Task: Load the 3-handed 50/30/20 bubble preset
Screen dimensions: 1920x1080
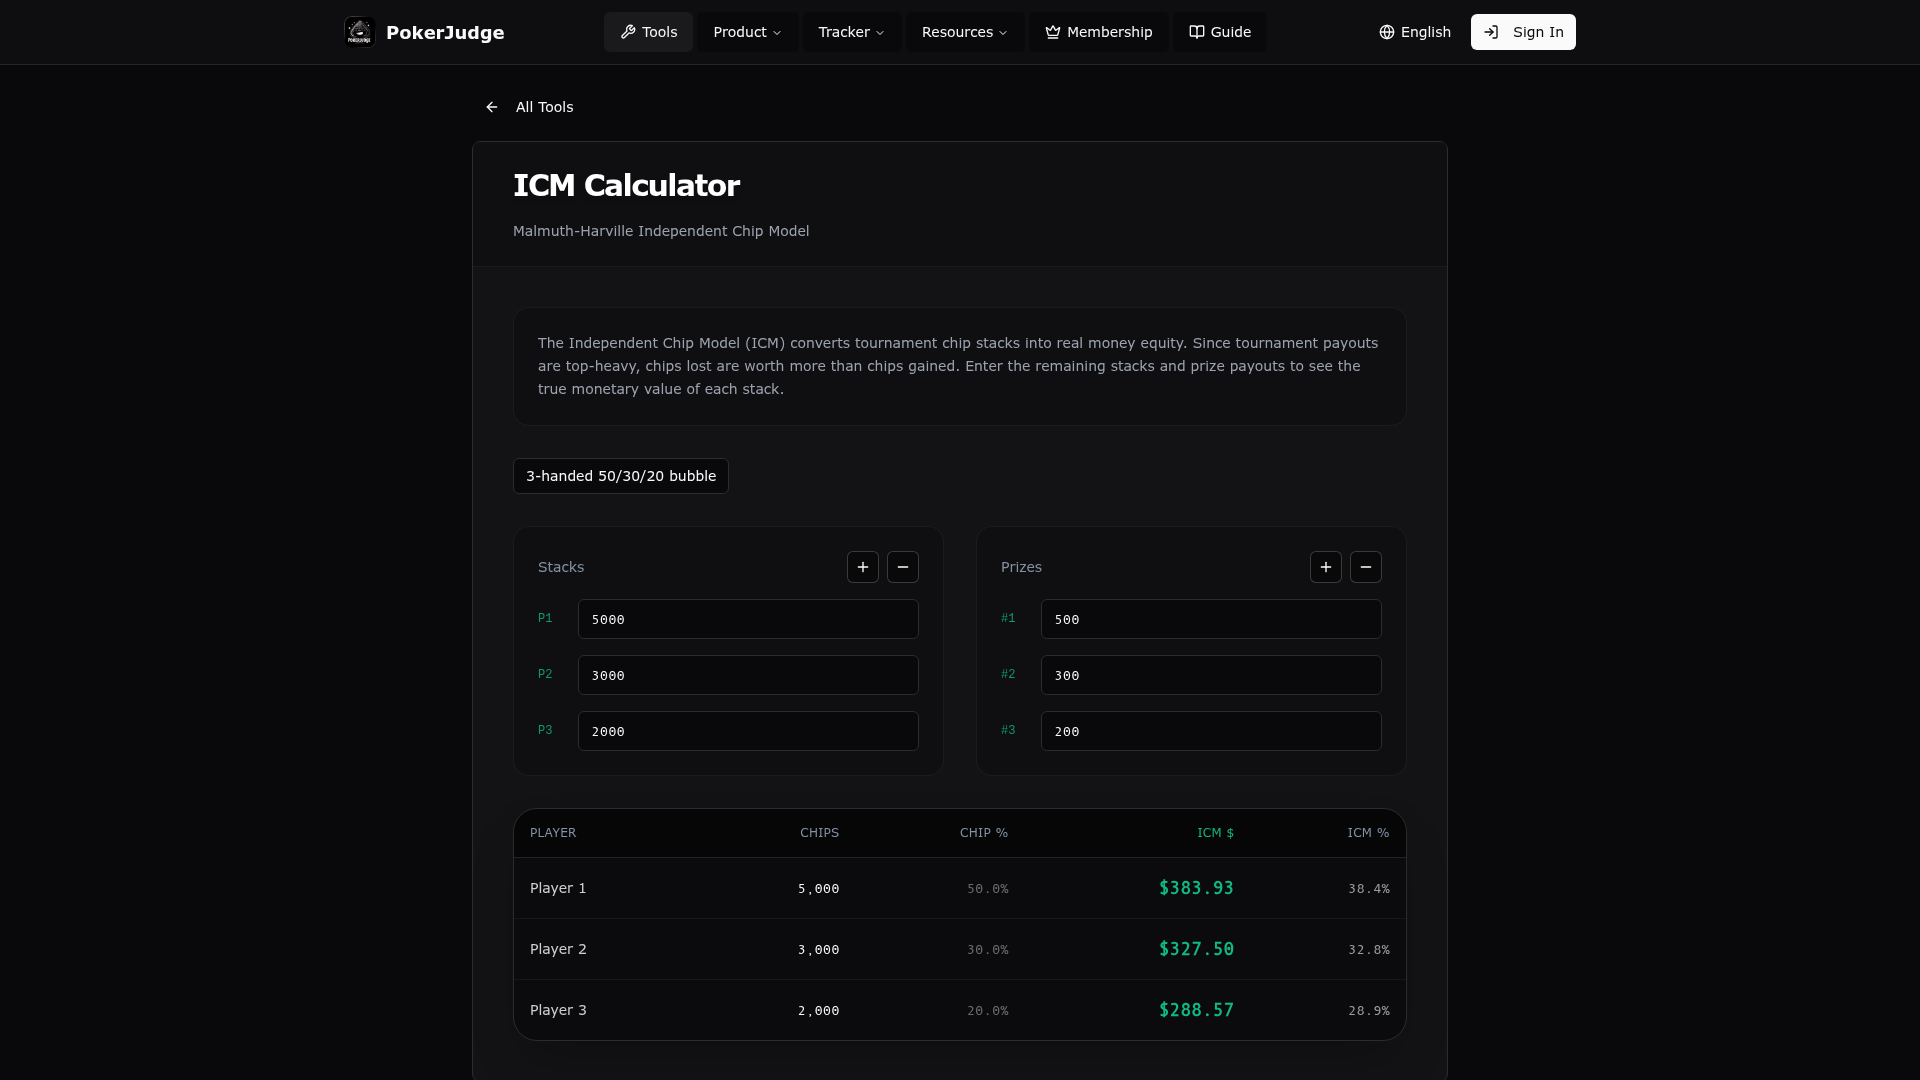Action: pos(621,476)
